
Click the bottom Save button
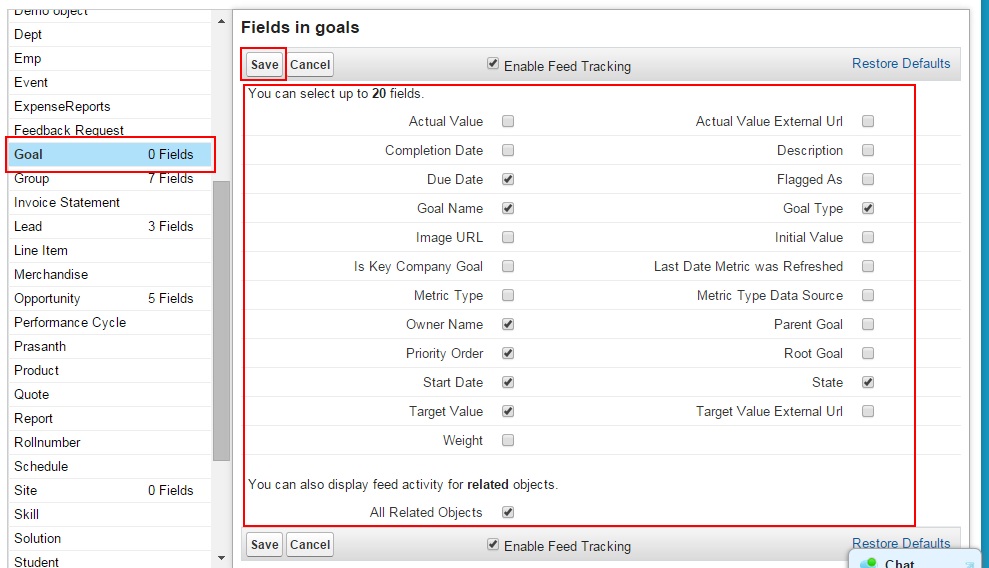(264, 545)
